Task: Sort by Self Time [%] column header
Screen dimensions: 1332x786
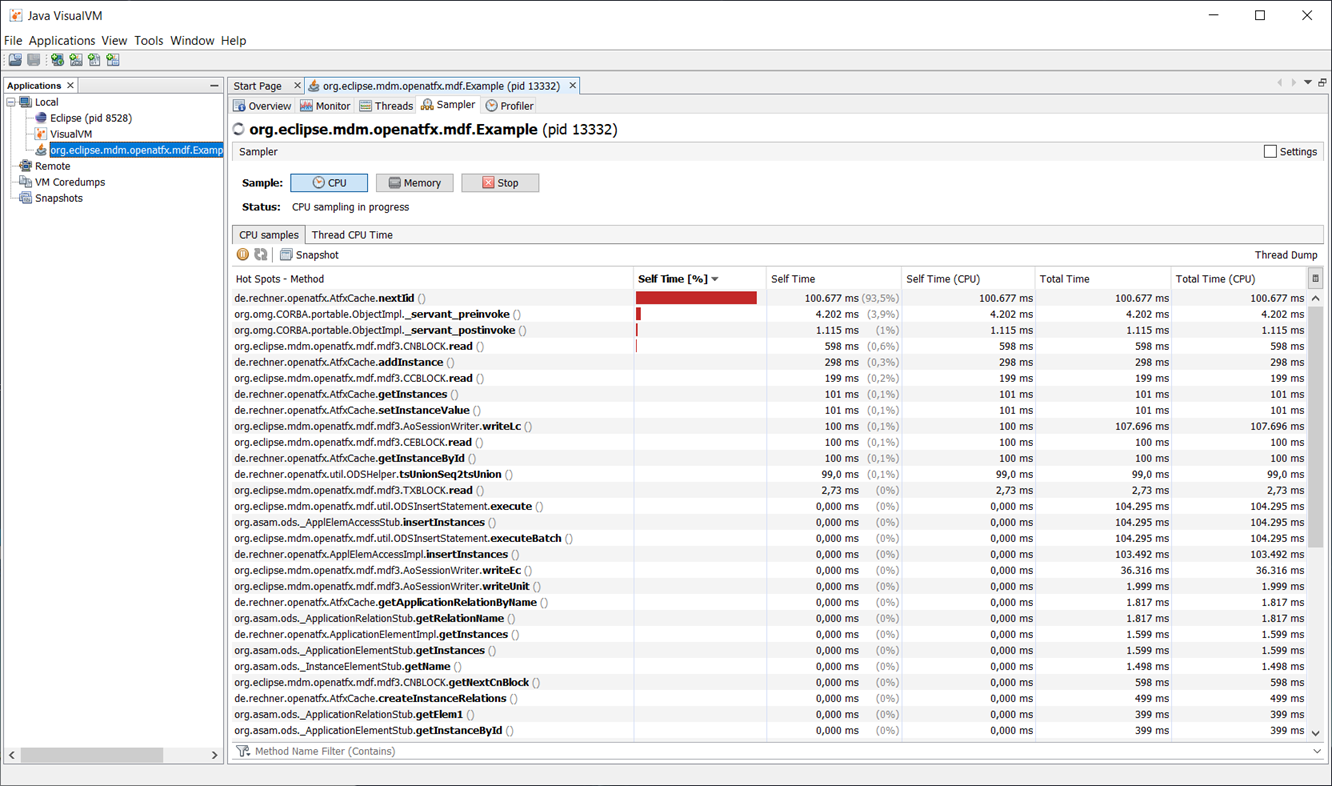Action: [x=699, y=279]
